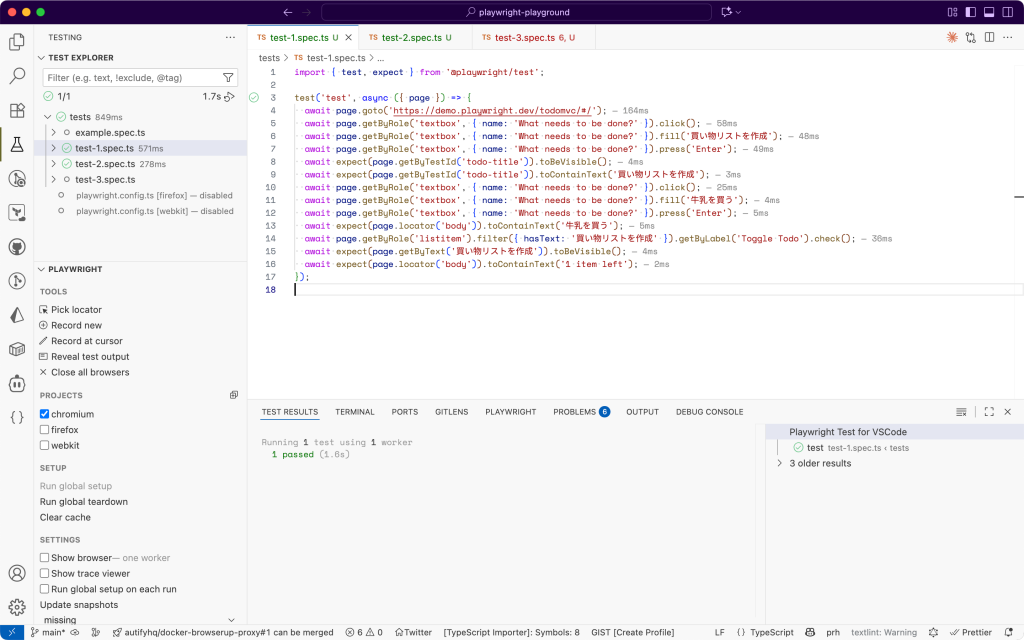
Task: Click Record new
Action: coord(71,325)
